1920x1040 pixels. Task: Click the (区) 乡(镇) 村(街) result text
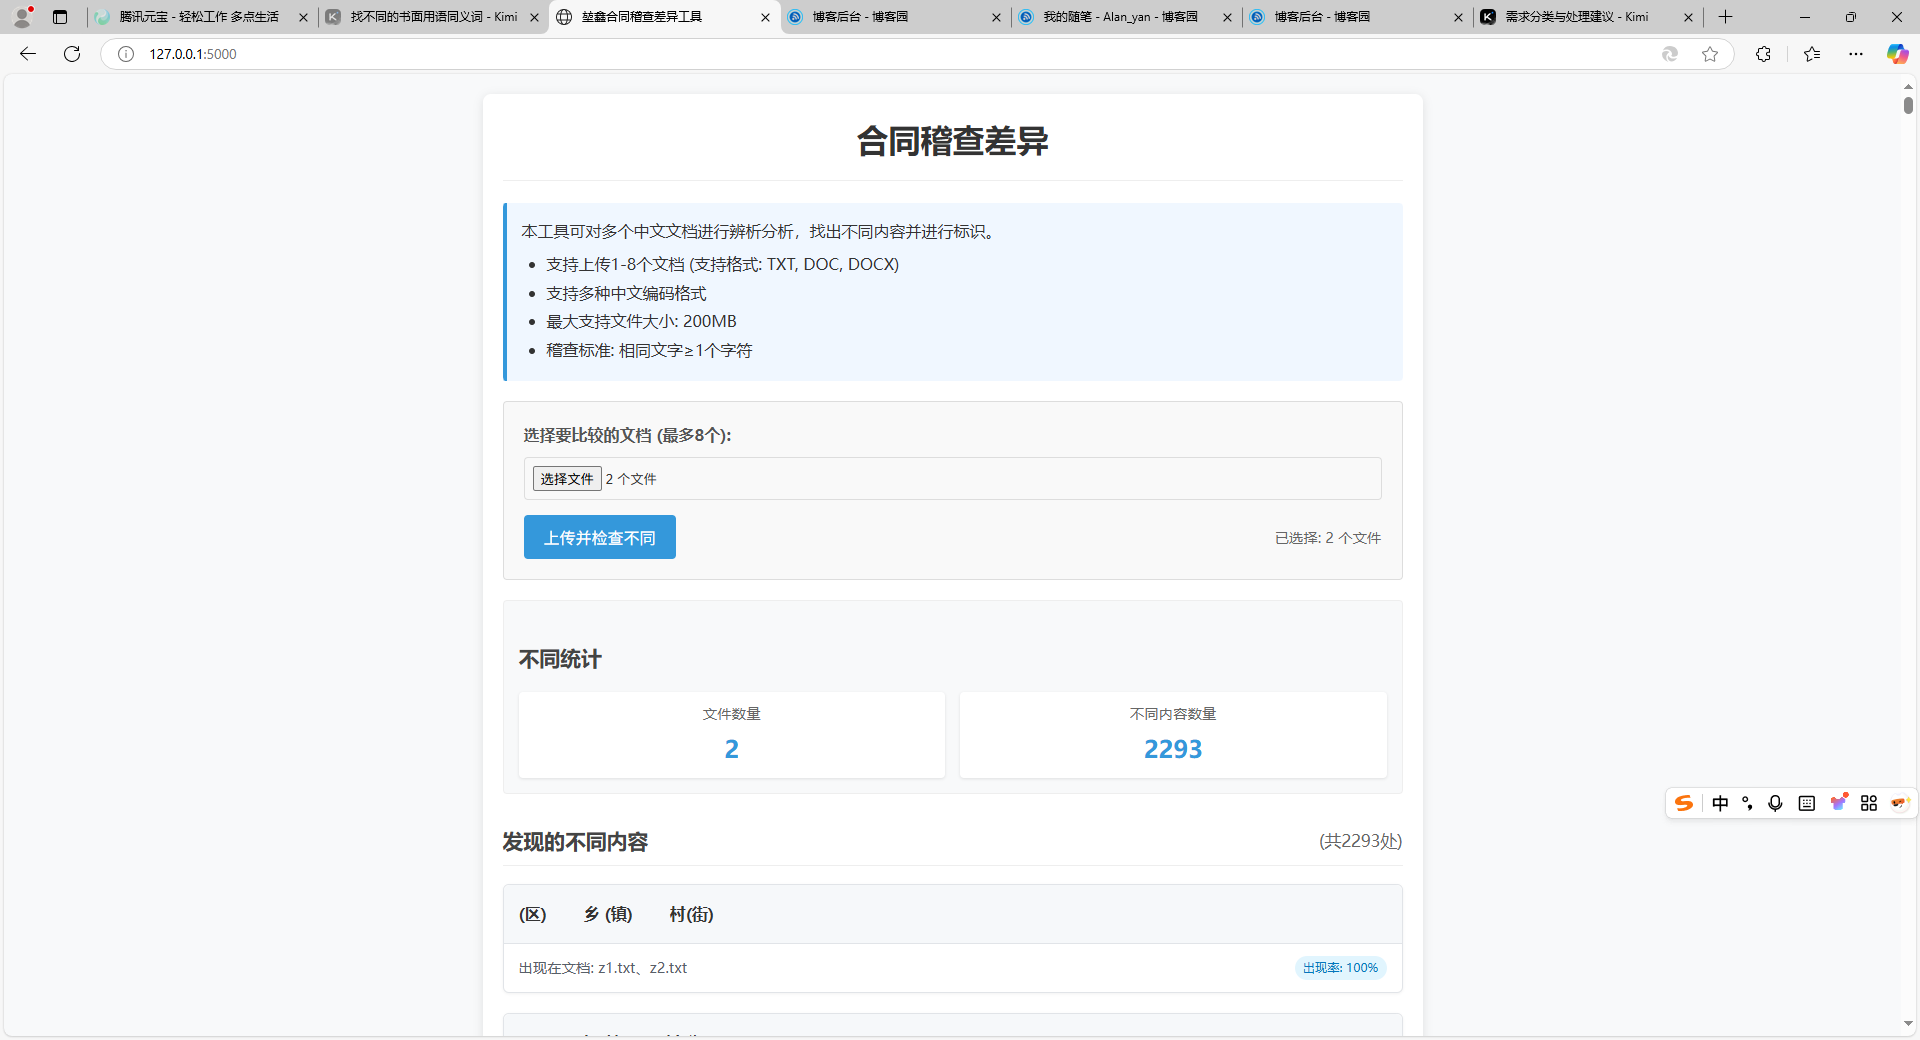616,914
